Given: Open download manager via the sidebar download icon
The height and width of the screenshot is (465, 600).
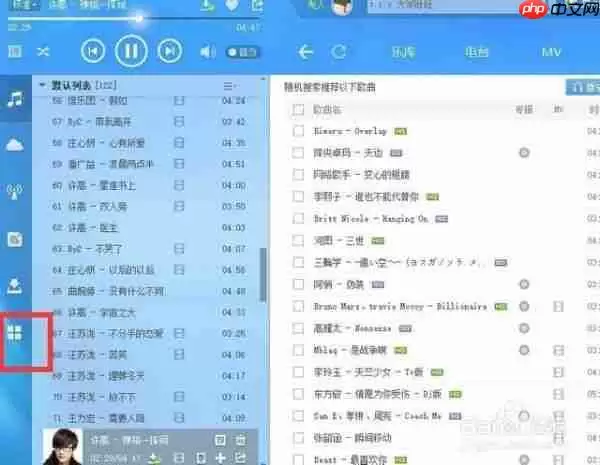Looking at the screenshot, I should click(15, 286).
